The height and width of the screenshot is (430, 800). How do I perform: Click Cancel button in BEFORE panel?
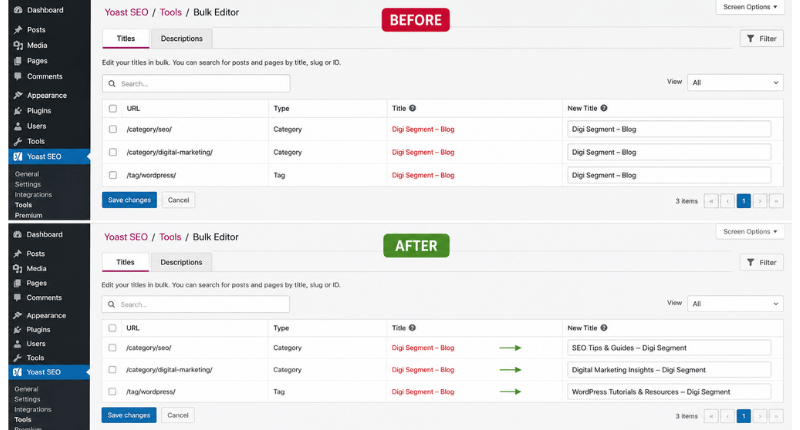click(179, 200)
